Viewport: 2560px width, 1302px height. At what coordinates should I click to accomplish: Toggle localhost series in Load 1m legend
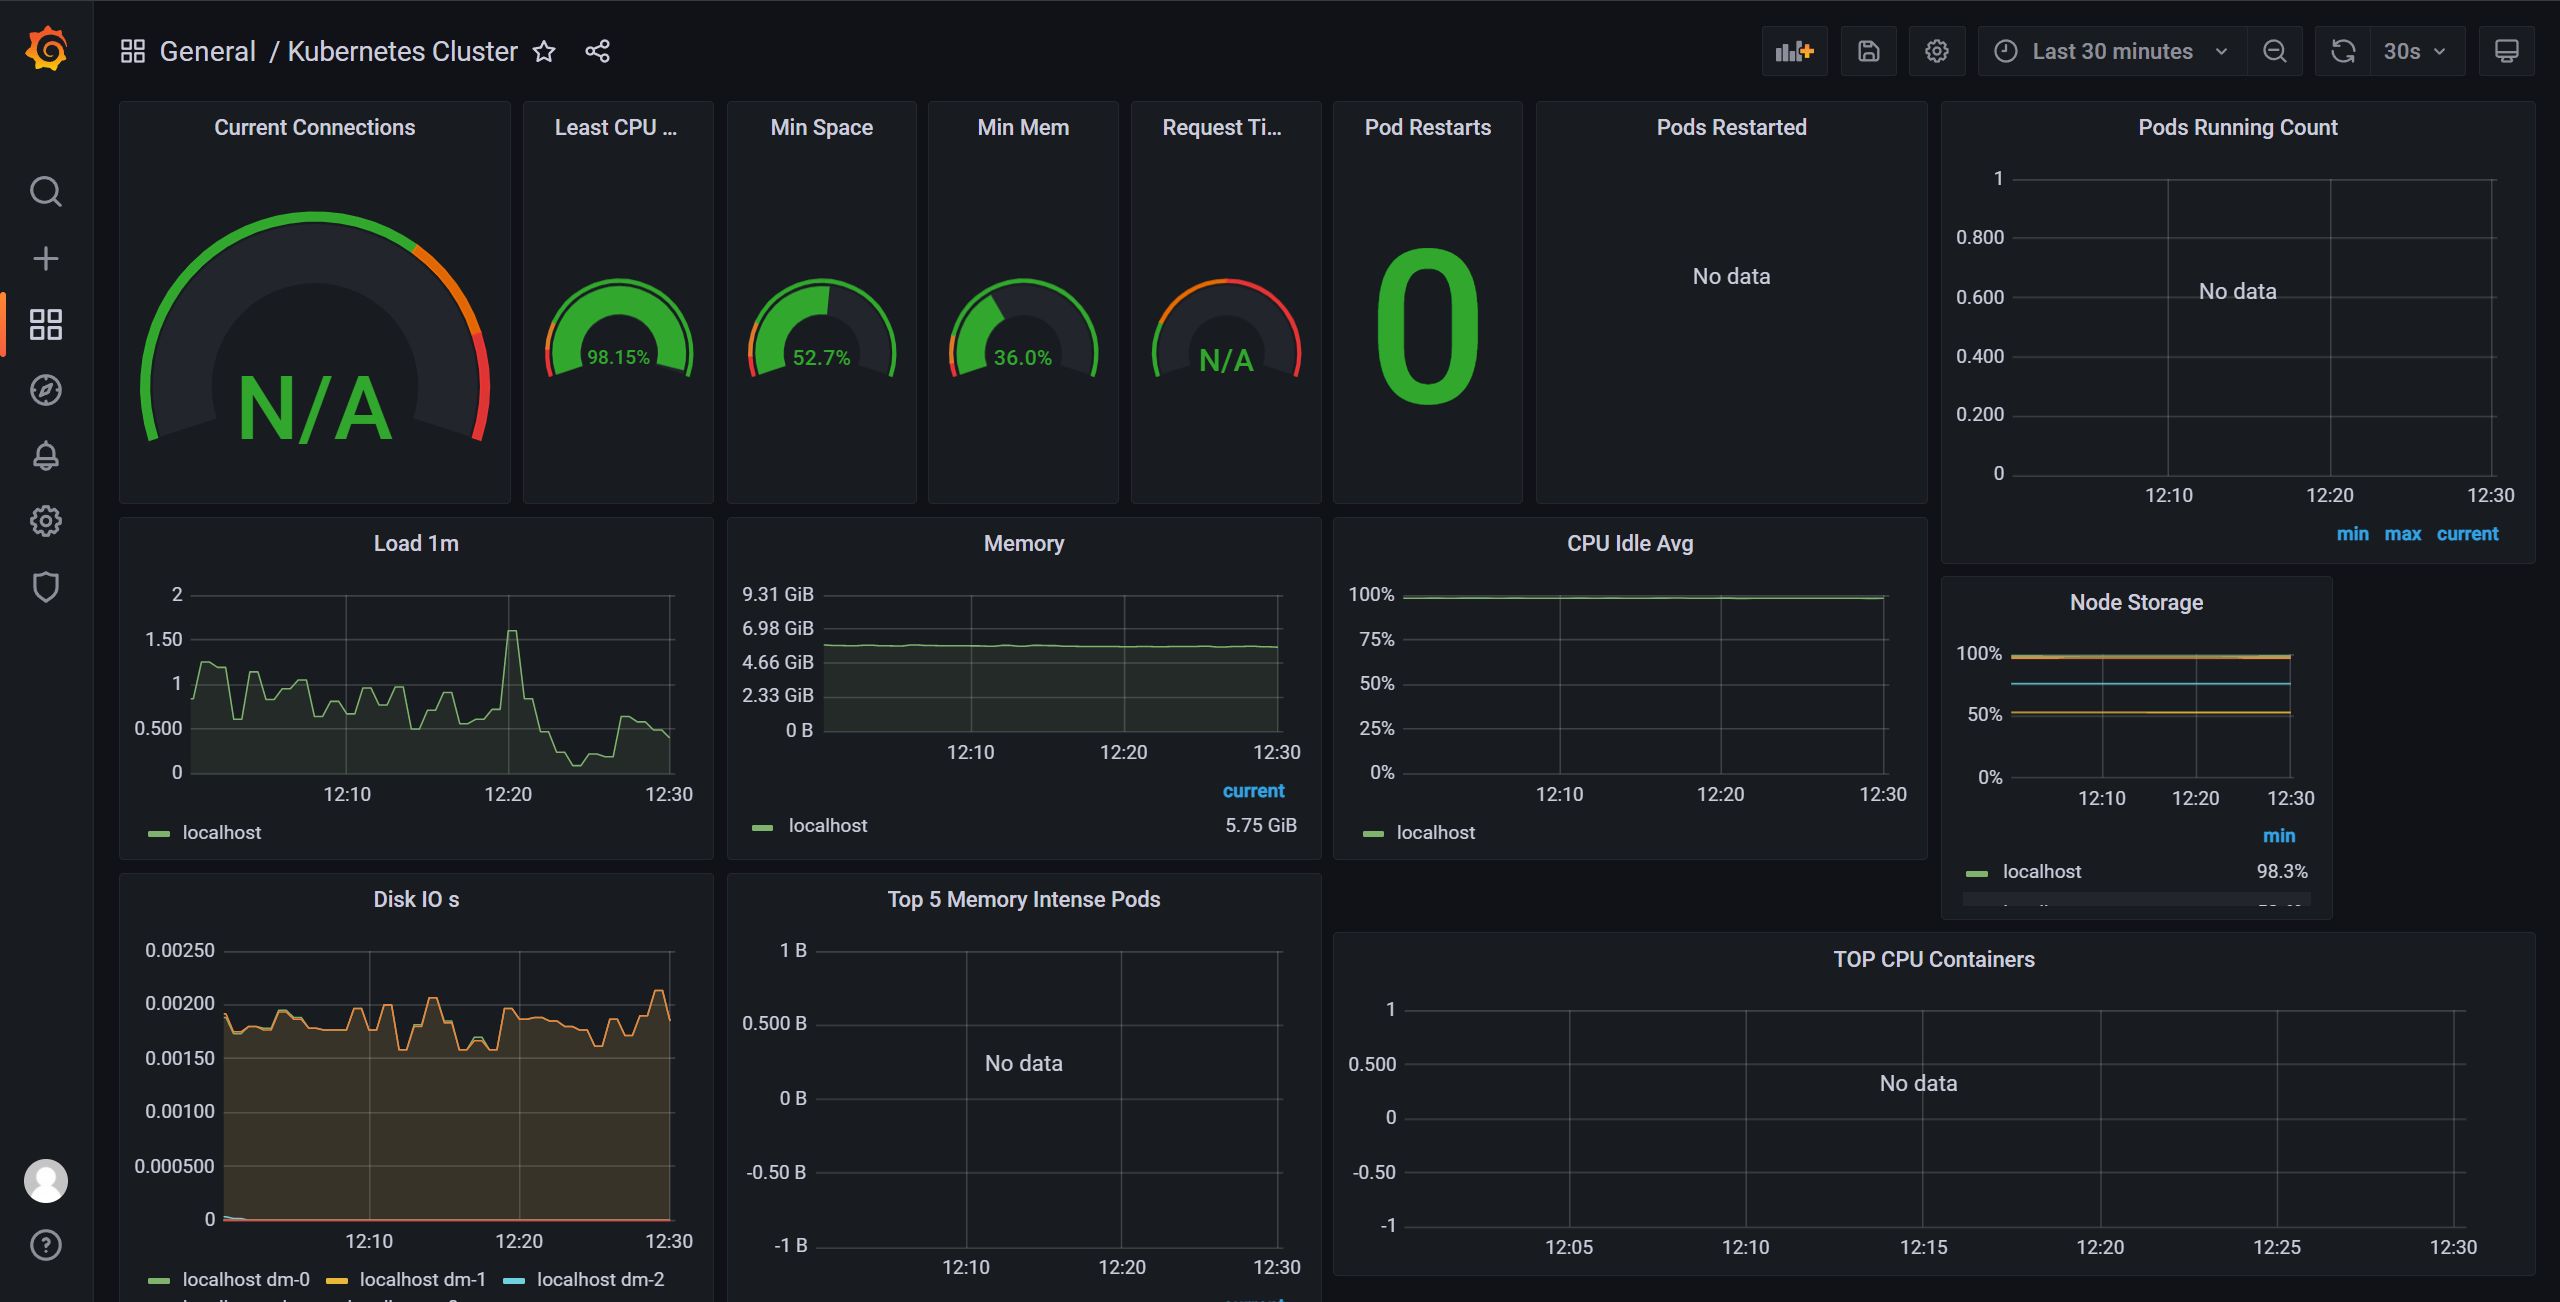point(221,832)
